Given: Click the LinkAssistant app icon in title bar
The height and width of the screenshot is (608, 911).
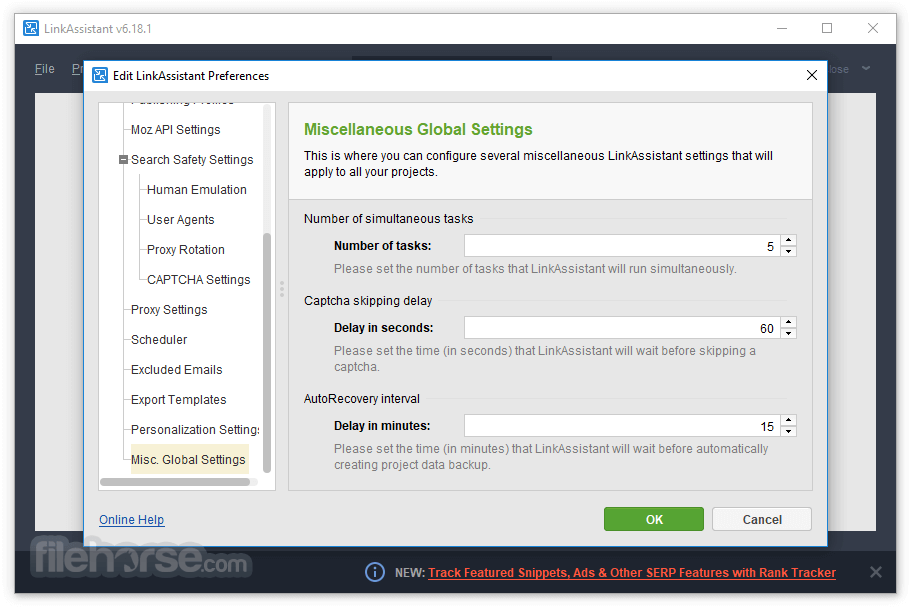Looking at the screenshot, I should 31,28.
